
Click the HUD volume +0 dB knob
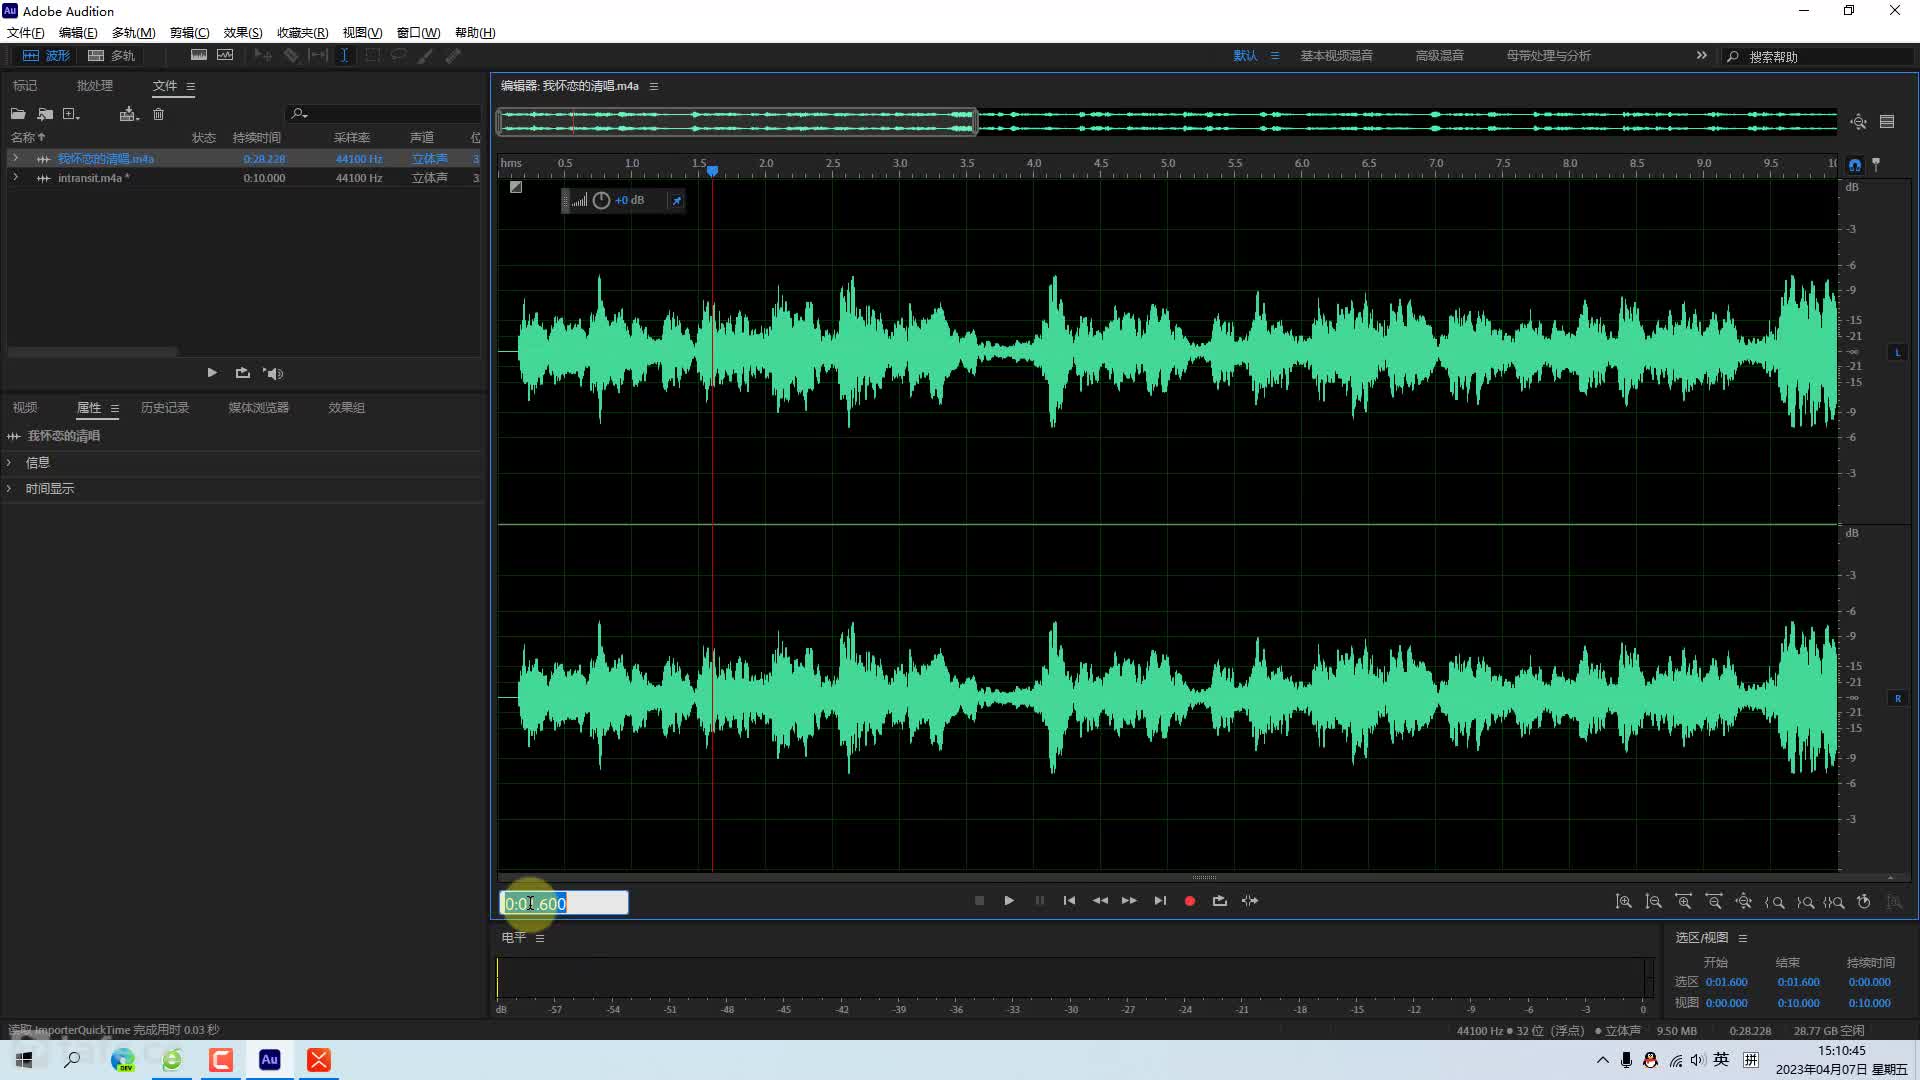tap(601, 201)
